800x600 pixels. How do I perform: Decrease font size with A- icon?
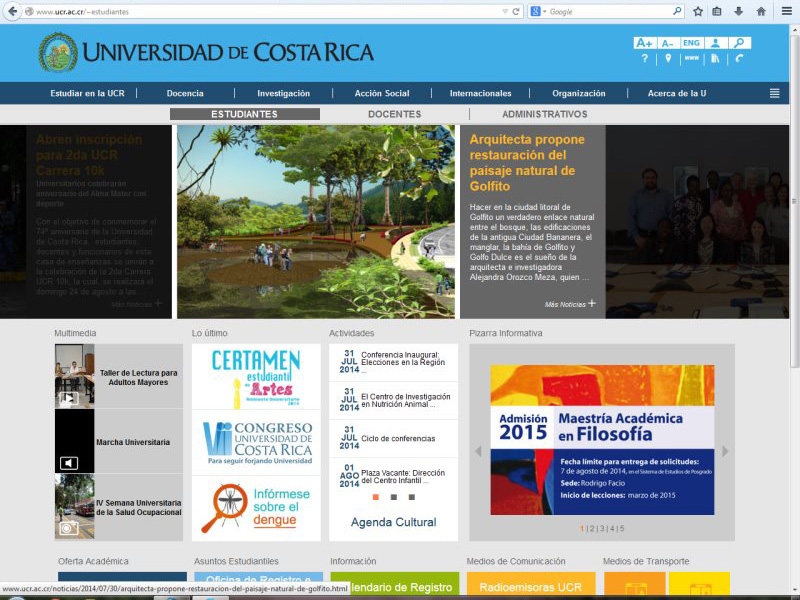(668, 43)
